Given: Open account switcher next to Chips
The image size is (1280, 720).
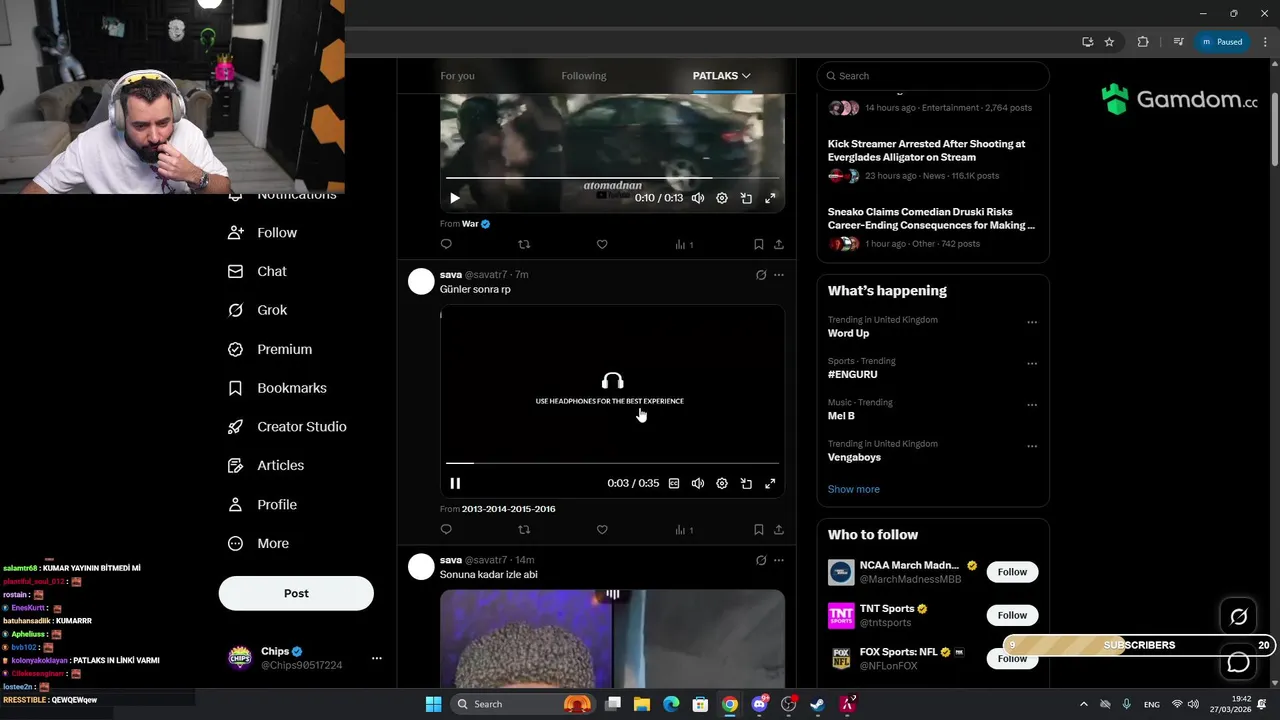Looking at the screenshot, I should [x=376, y=658].
